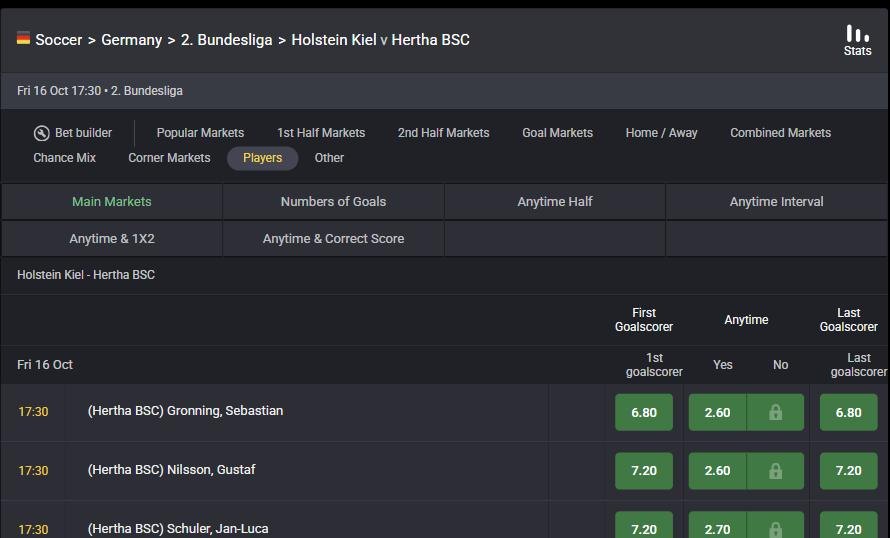This screenshot has width=890, height=538.
Task: Bet Gronning last goalscorer at 6.80
Action: coord(849,413)
